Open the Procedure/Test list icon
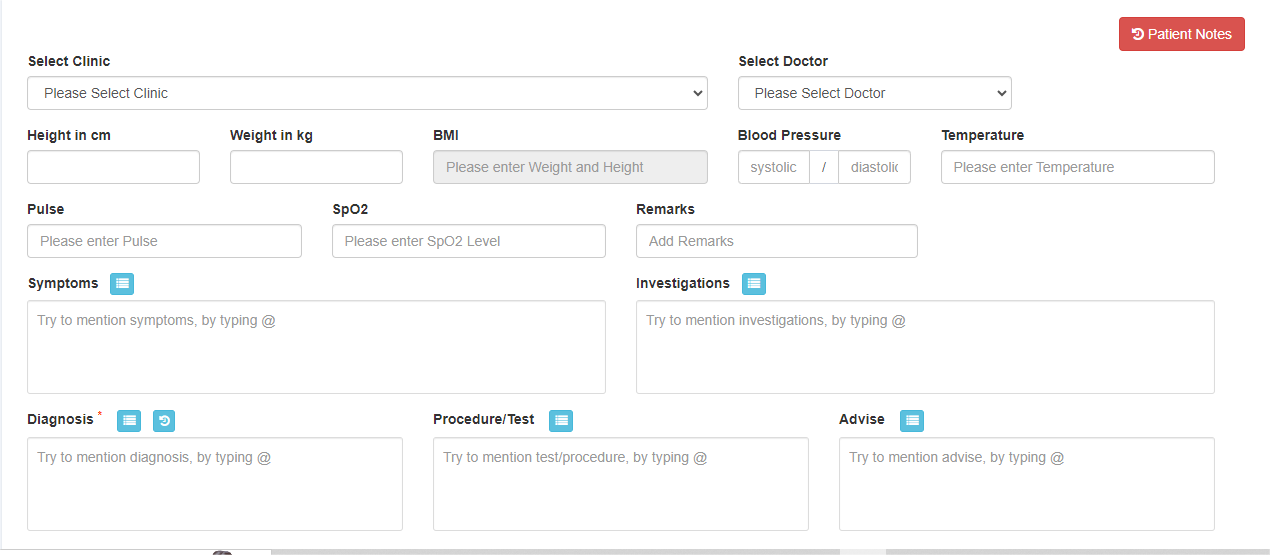The width and height of the screenshot is (1270, 555). tap(561, 421)
